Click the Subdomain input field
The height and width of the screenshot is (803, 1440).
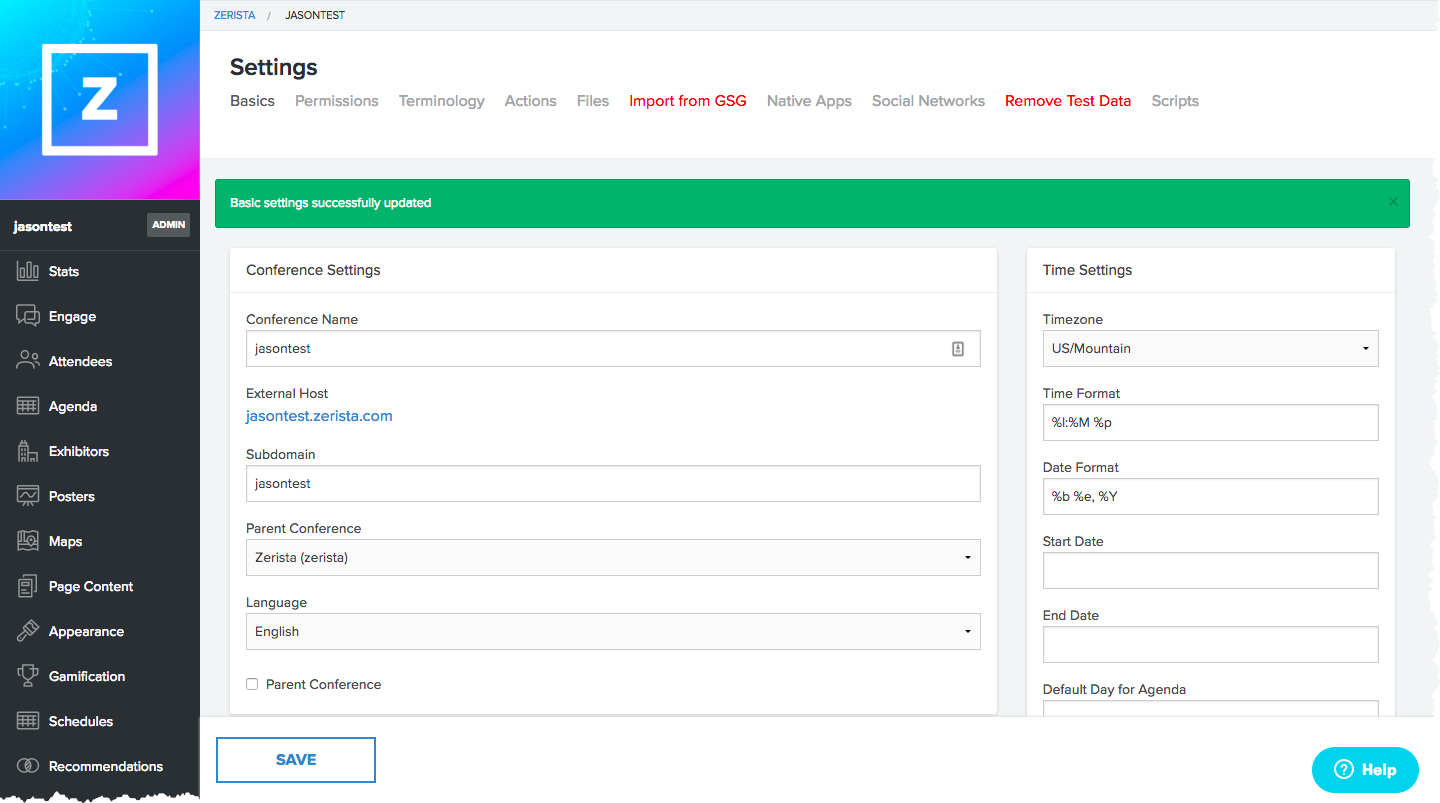click(x=613, y=483)
